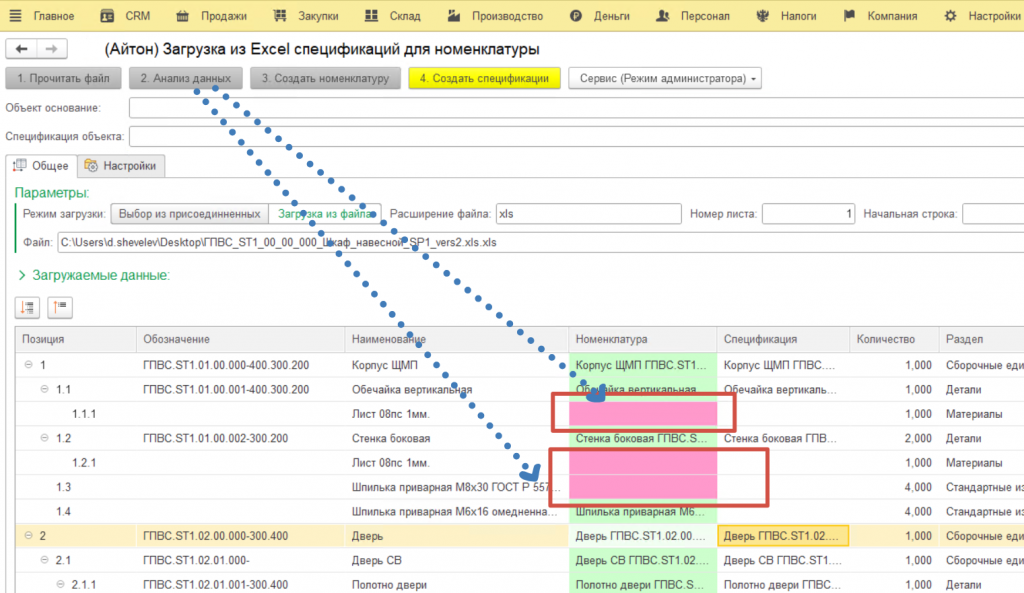Click the Склад grid icon
The image size is (1024, 593).
pyautogui.click(x=371, y=16)
